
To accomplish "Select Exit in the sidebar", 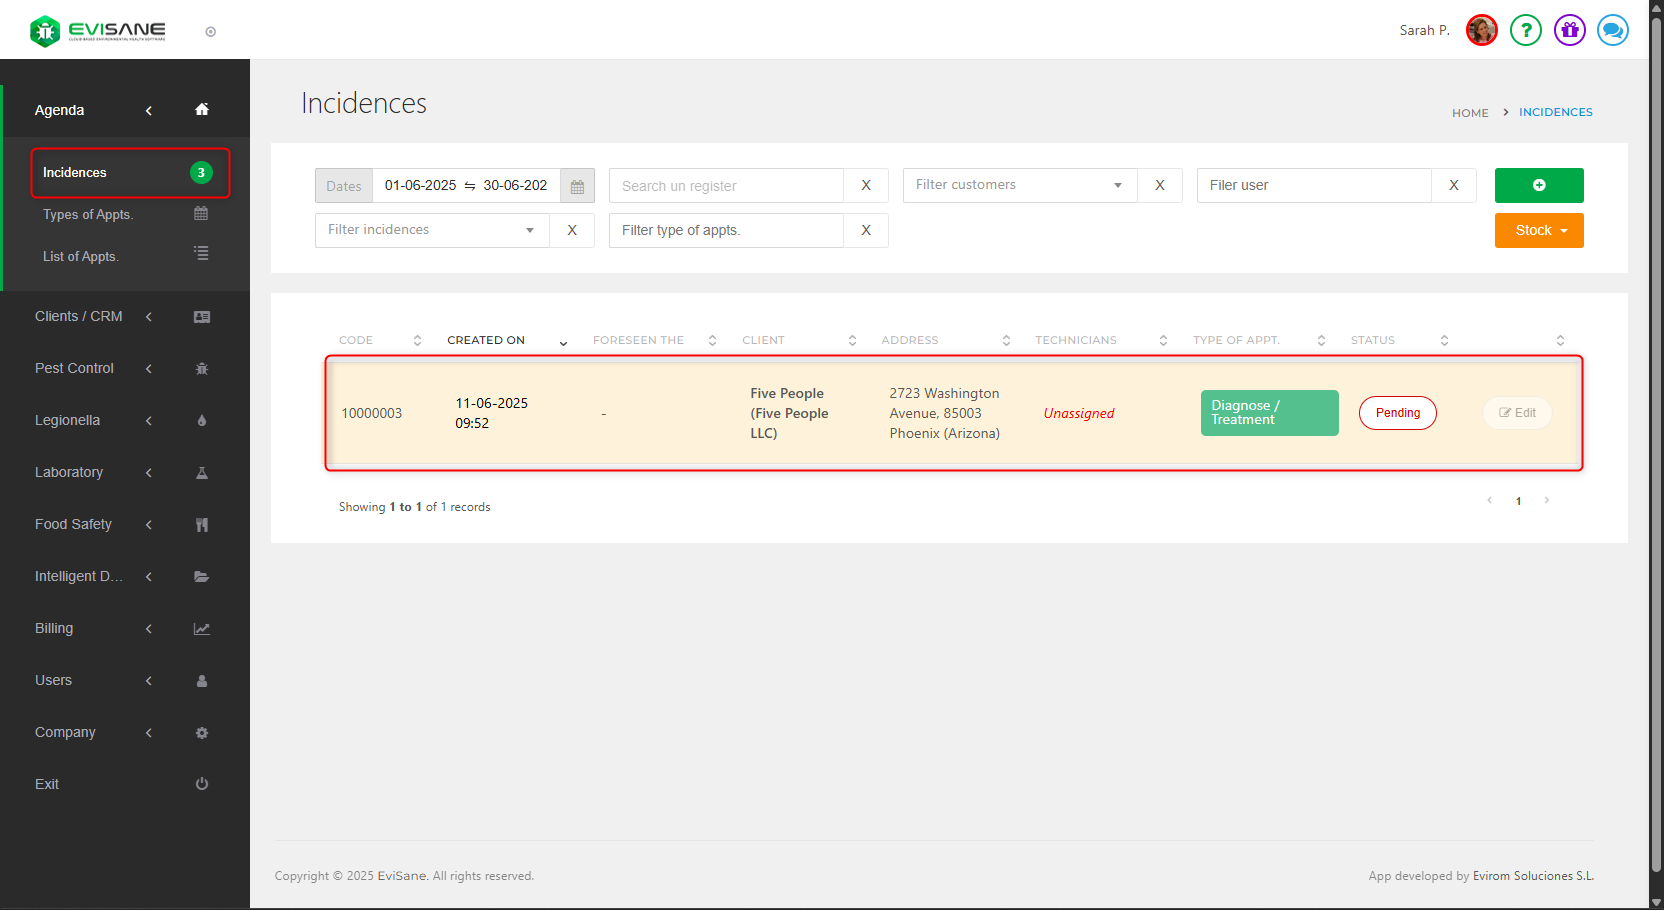I will tap(47, 784).
